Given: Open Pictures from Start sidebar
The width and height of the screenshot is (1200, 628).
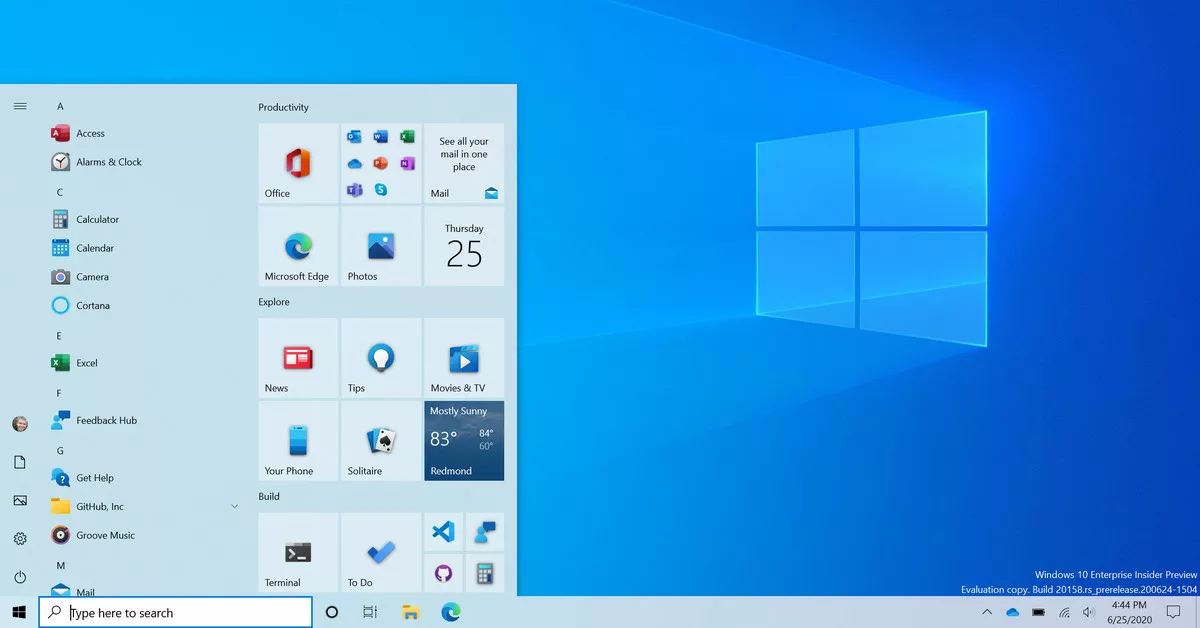Looking at the screenshot, I should (20, 500).
